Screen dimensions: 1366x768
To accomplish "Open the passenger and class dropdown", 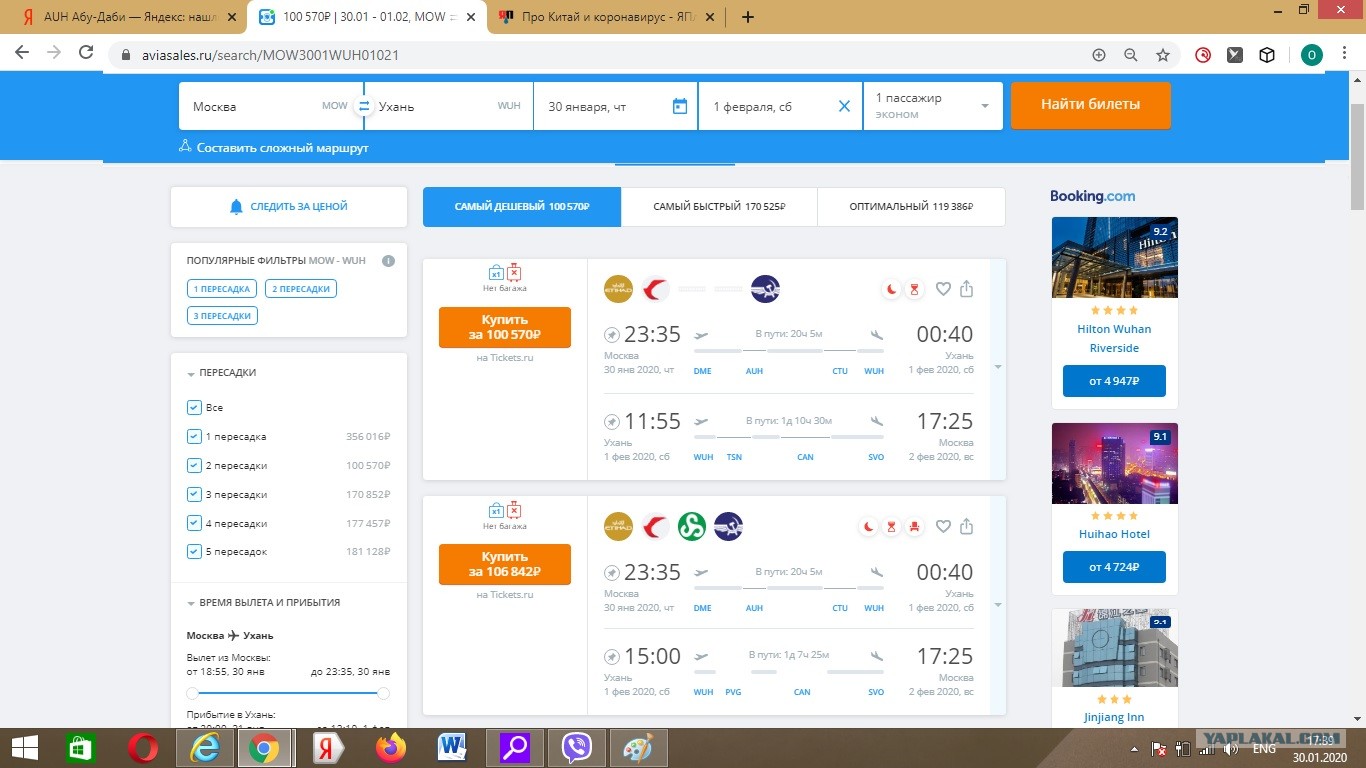I will tap(933, 106).
